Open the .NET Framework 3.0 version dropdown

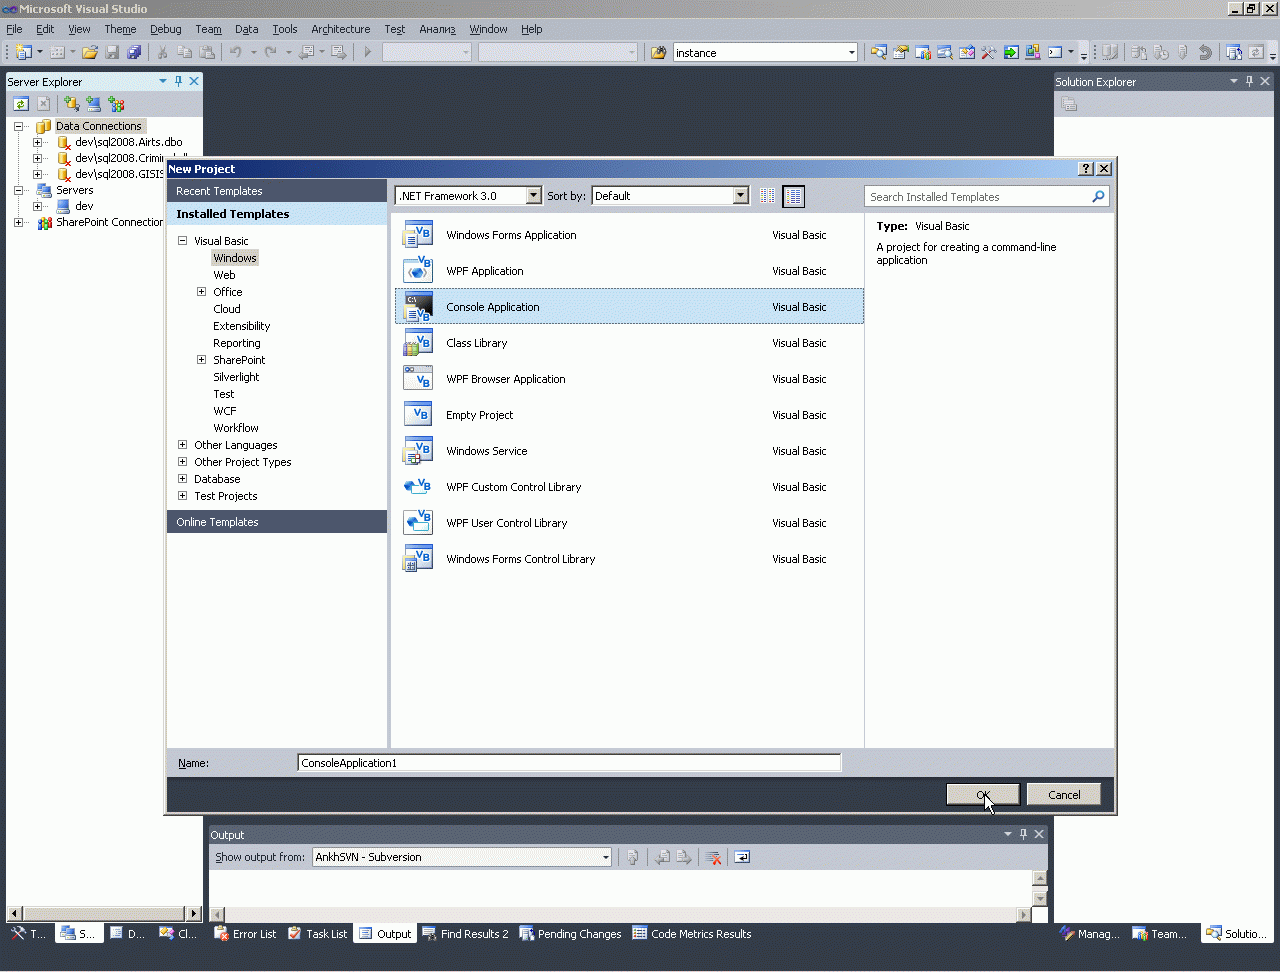click(x=533, y=196)
